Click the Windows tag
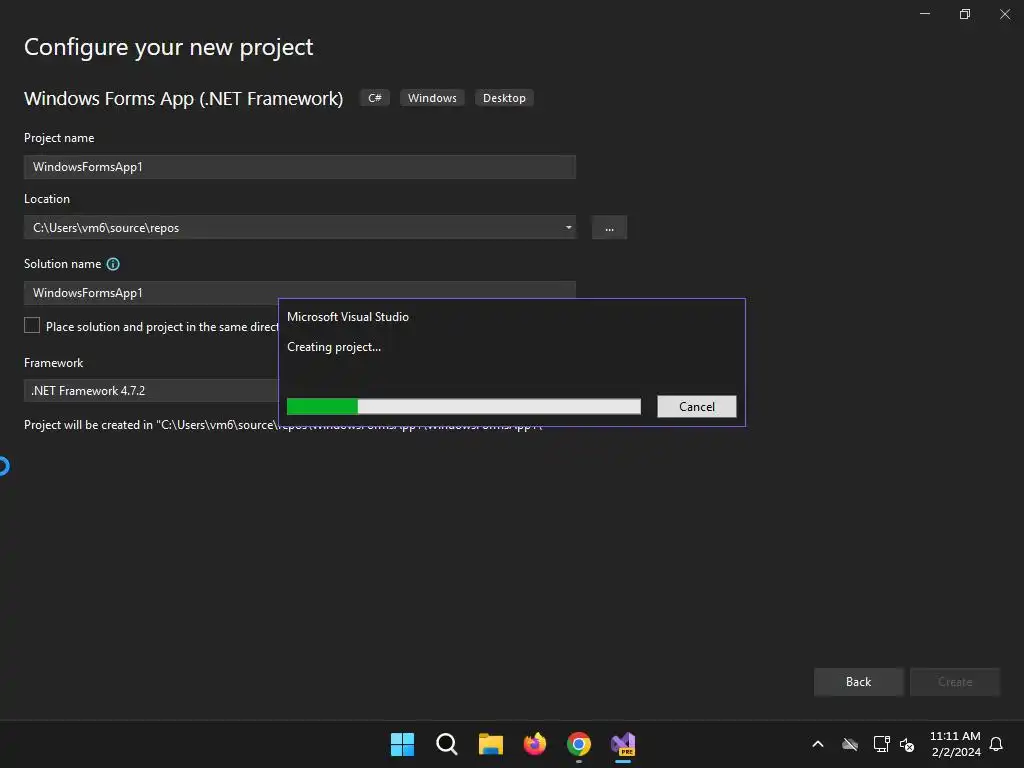This screenshot has height=768, width=1024. [x=432, y=98]
